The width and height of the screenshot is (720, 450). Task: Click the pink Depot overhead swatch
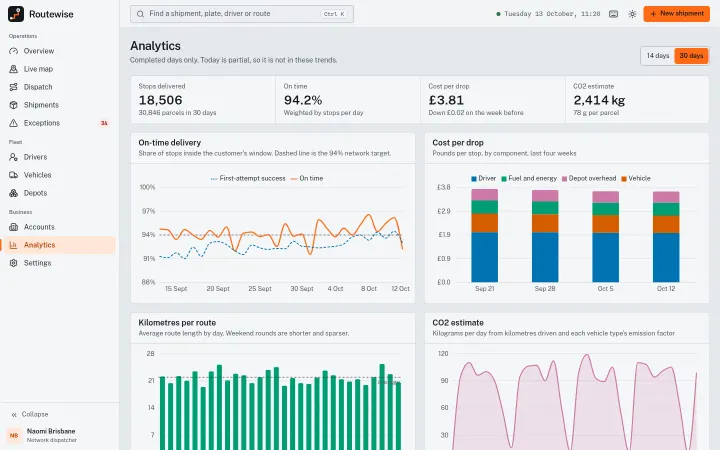565,179
